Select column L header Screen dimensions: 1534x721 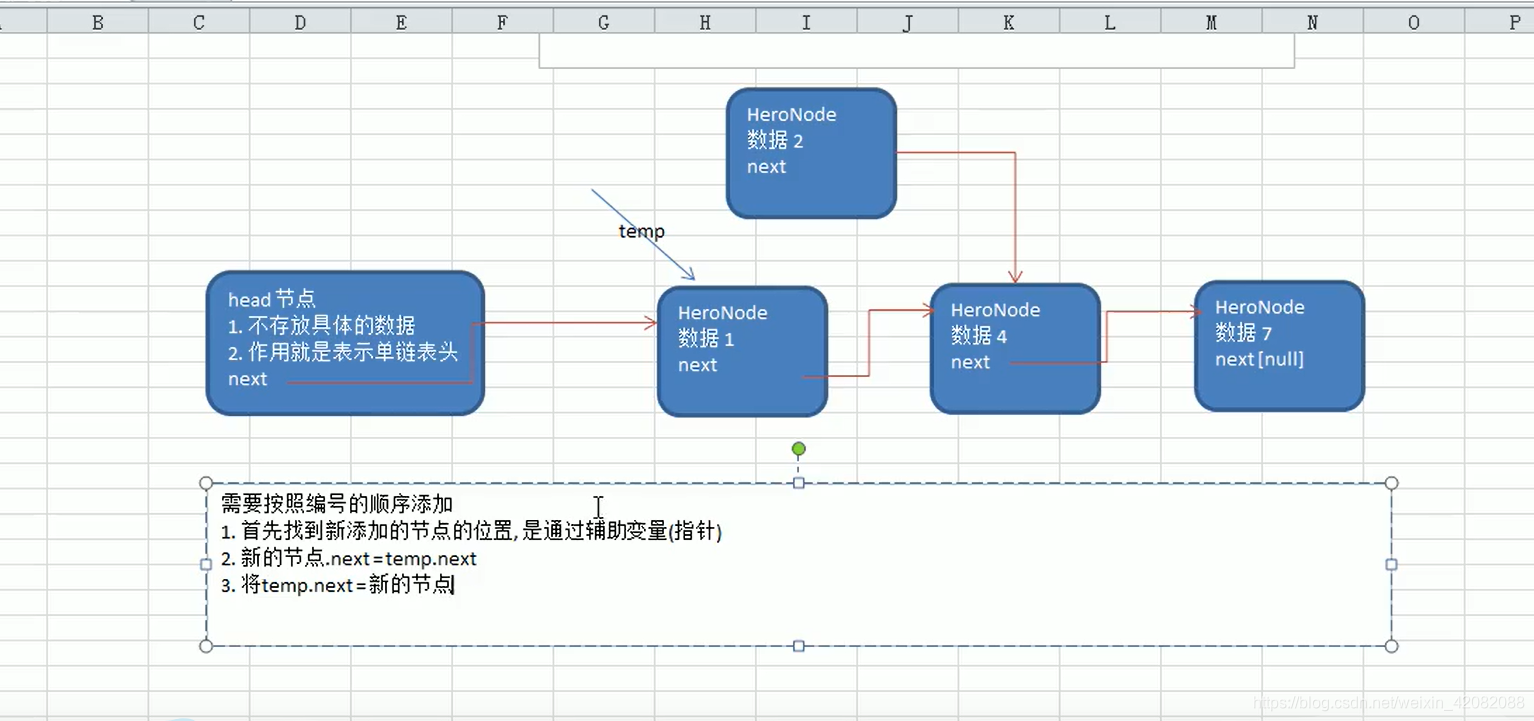(1110, 22)
